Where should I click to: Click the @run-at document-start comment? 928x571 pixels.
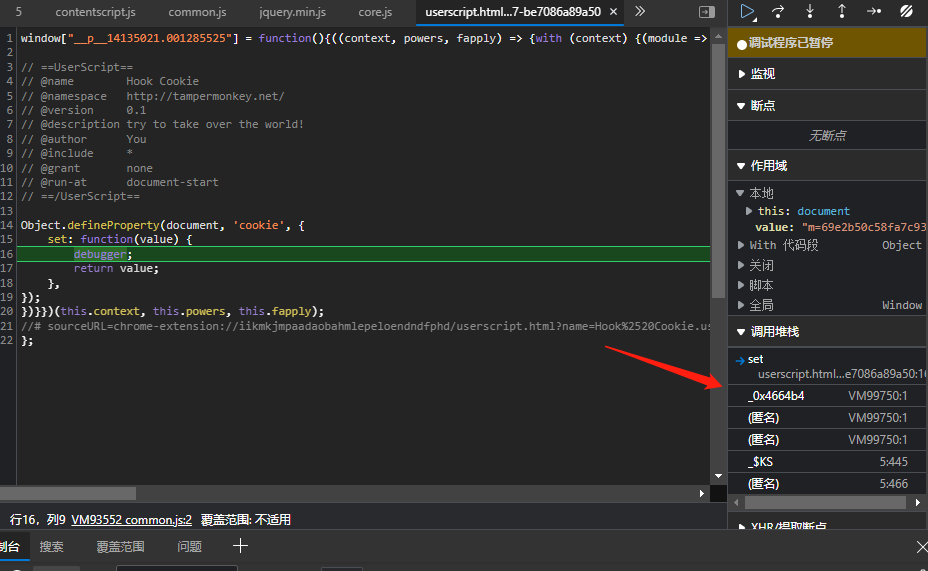pos(120,182)
